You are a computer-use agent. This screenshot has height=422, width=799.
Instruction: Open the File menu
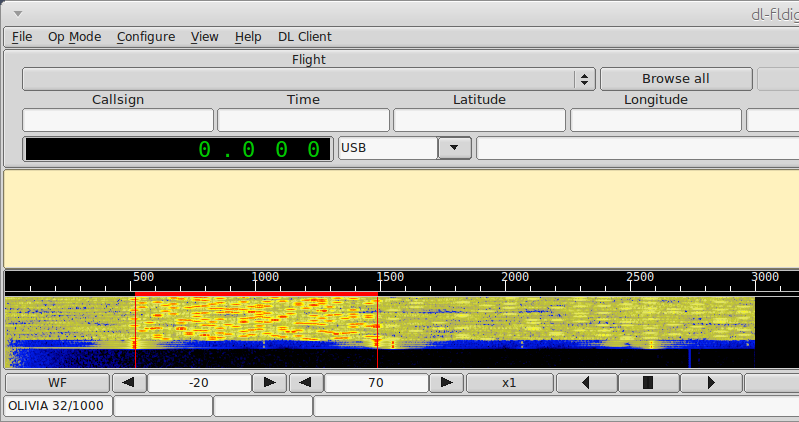22,37
